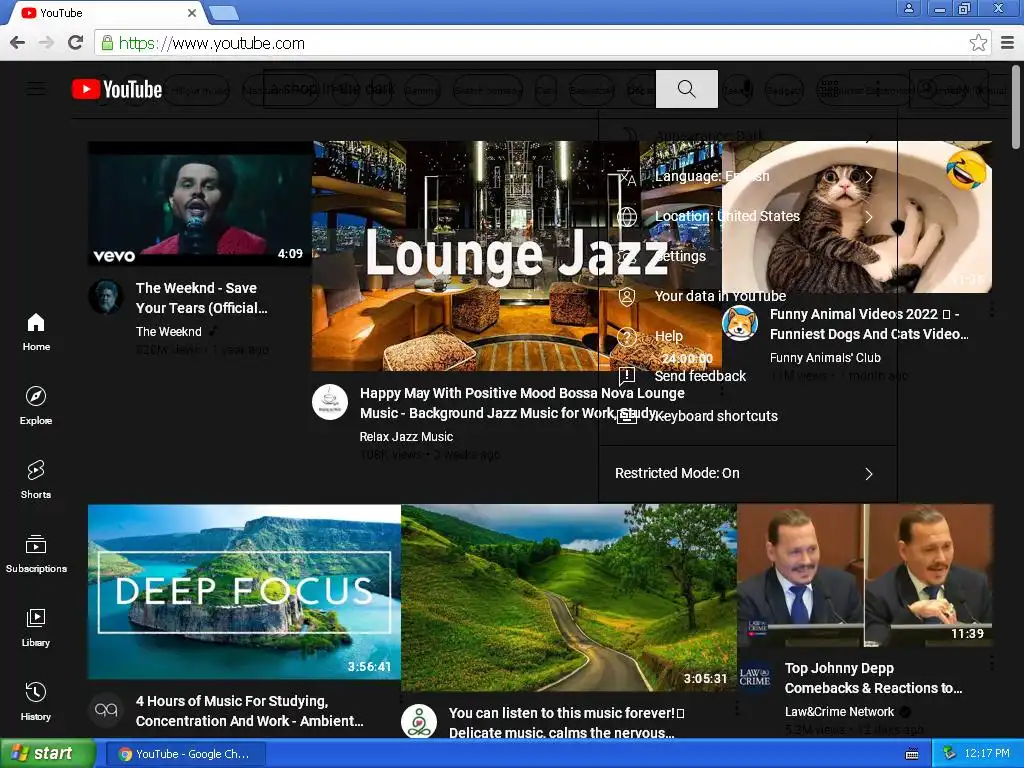1024x768 pixels.
Task: Click the Relax Jazz Music channel avatar
Action: [x=330, y=402]
